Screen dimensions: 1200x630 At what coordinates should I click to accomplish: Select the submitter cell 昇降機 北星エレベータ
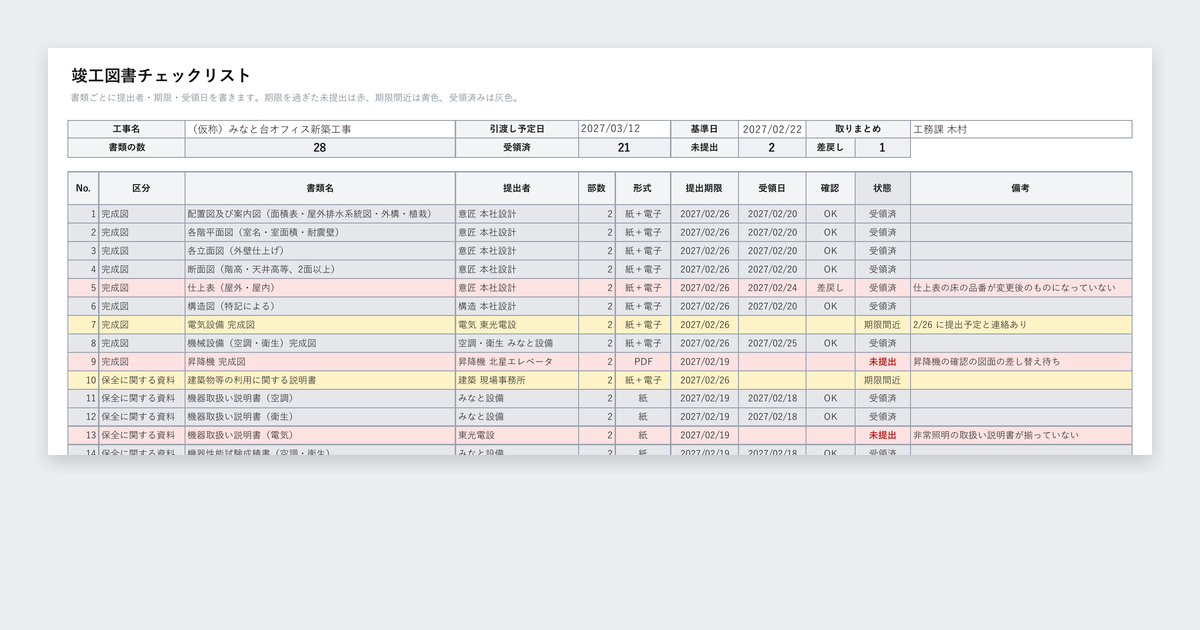click(517, 362)
